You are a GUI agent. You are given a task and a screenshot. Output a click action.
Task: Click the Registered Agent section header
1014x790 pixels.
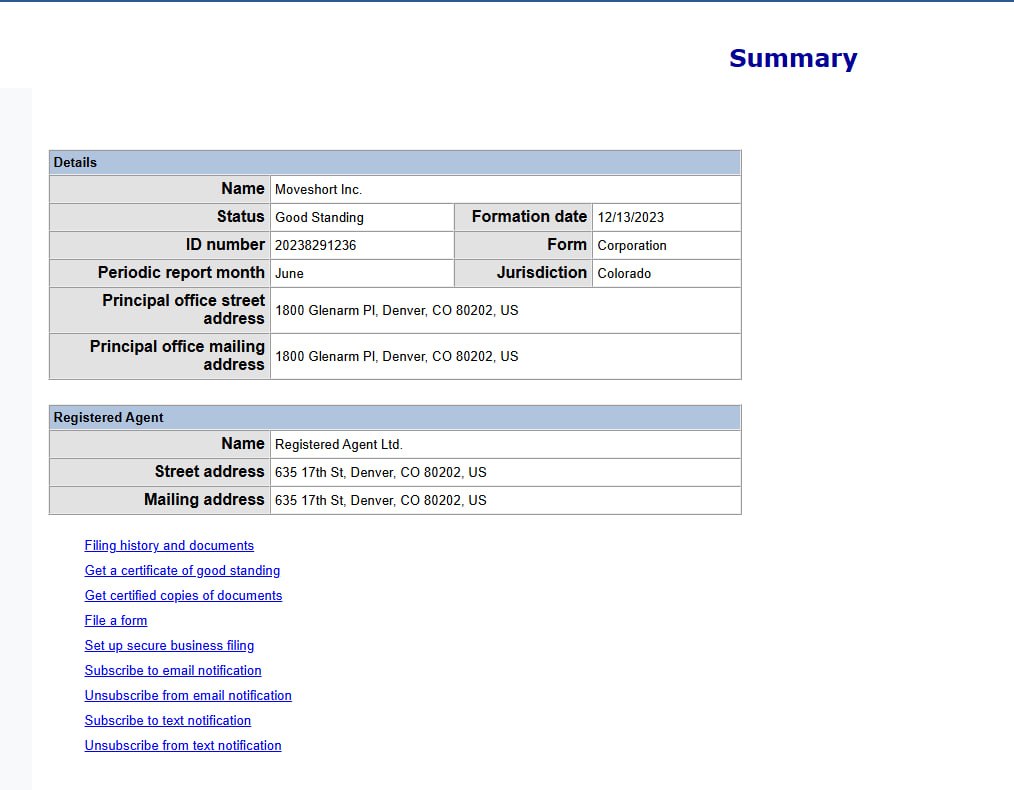(395, 418)
